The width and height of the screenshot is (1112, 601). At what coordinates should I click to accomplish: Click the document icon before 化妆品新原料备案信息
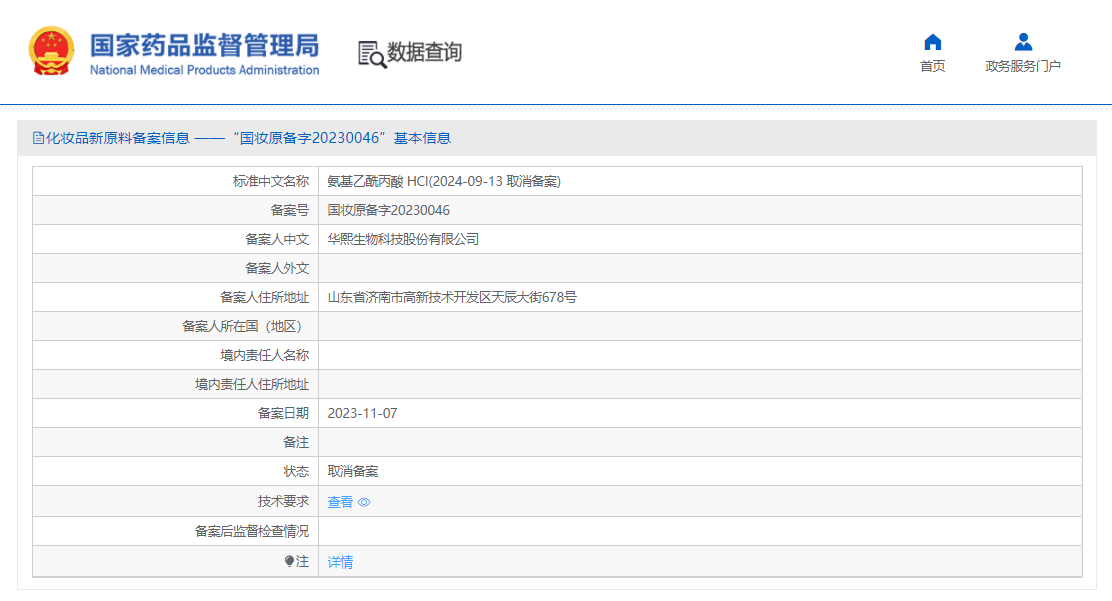[38, 138]
